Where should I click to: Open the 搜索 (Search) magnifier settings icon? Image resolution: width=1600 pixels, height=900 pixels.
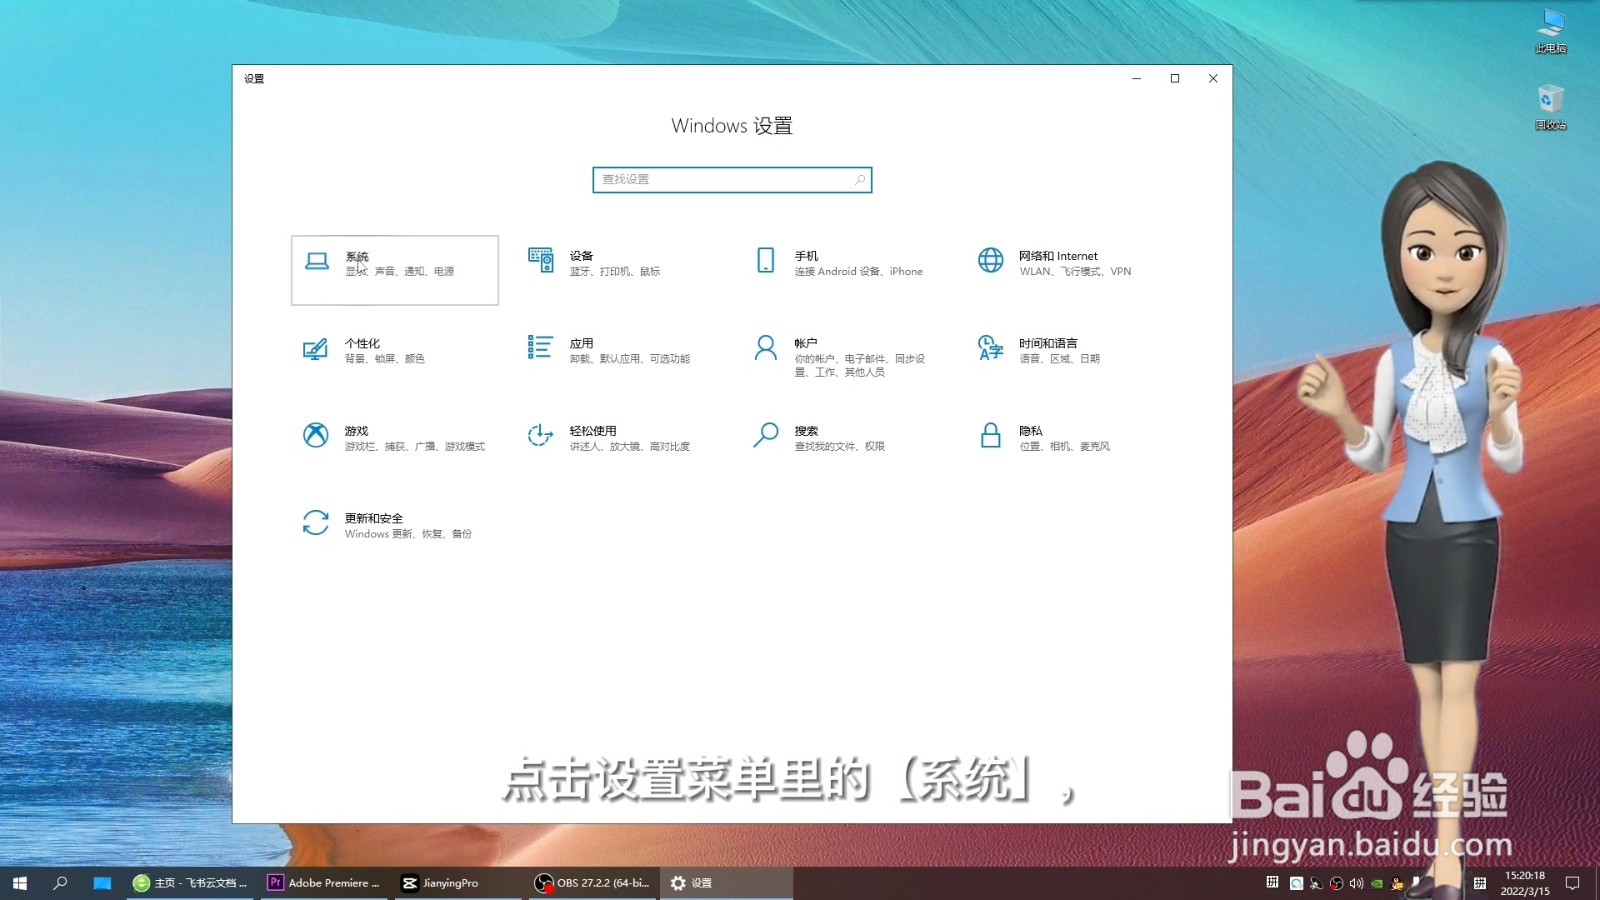click(765, 435)
